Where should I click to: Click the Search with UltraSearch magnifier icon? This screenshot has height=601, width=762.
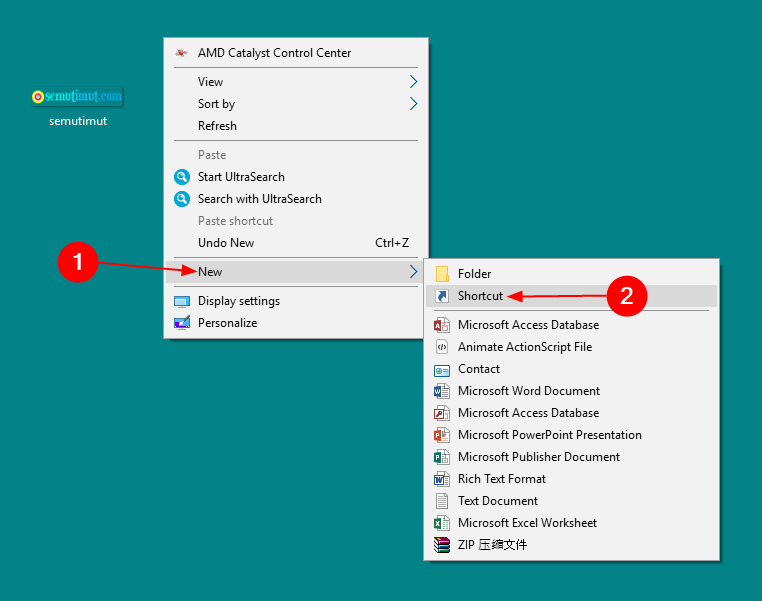click(182, 199)
